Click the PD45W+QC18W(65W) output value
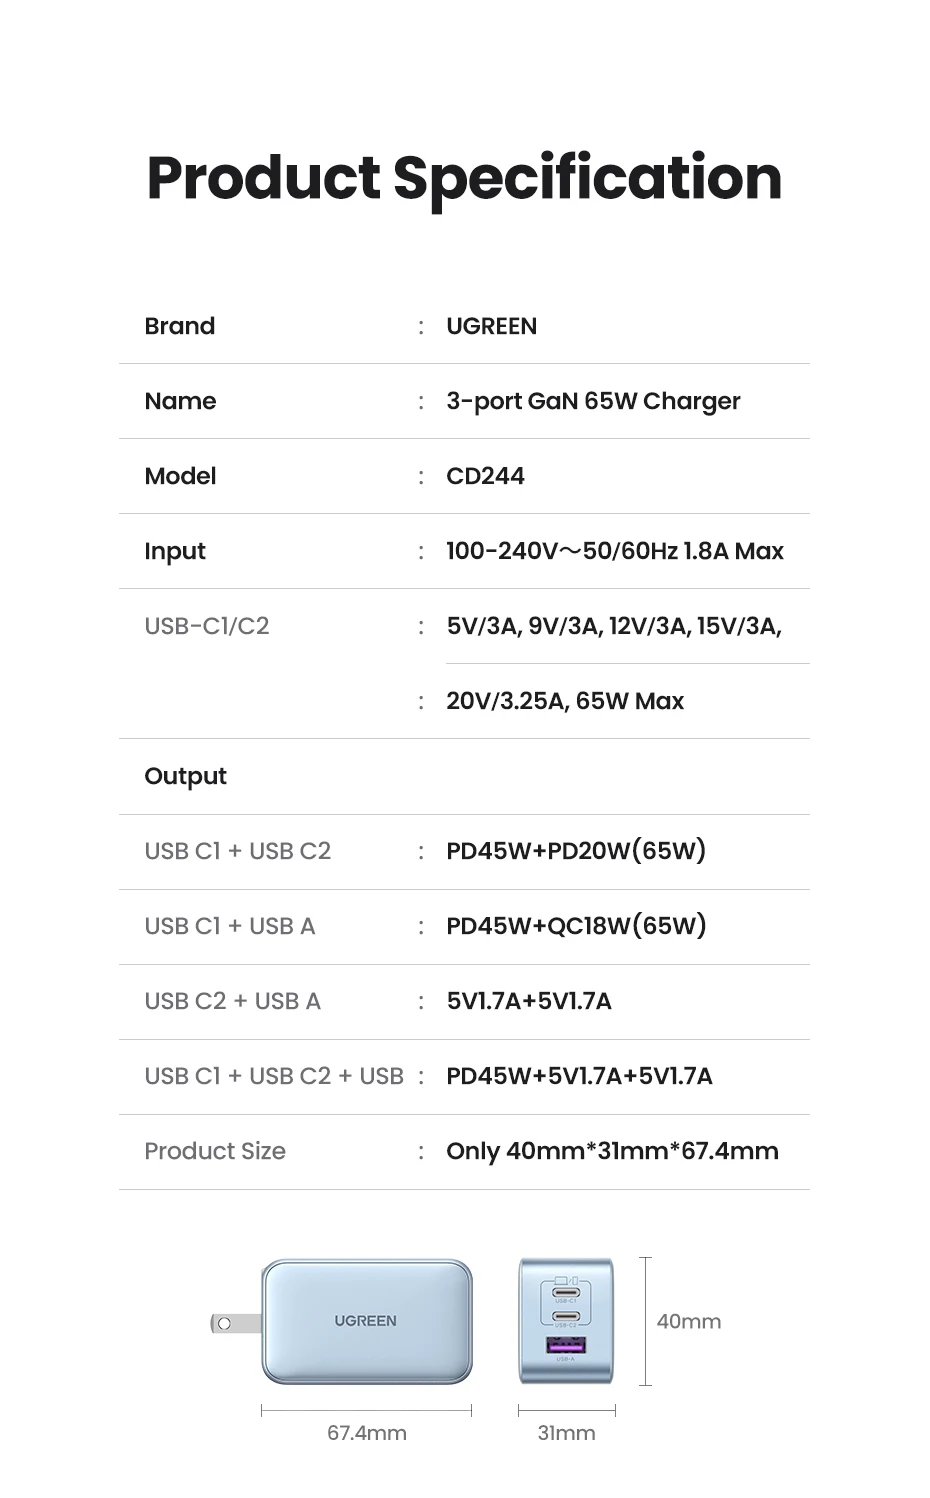The height and width of the screenshot is (1498, 930). pos(576,926)
